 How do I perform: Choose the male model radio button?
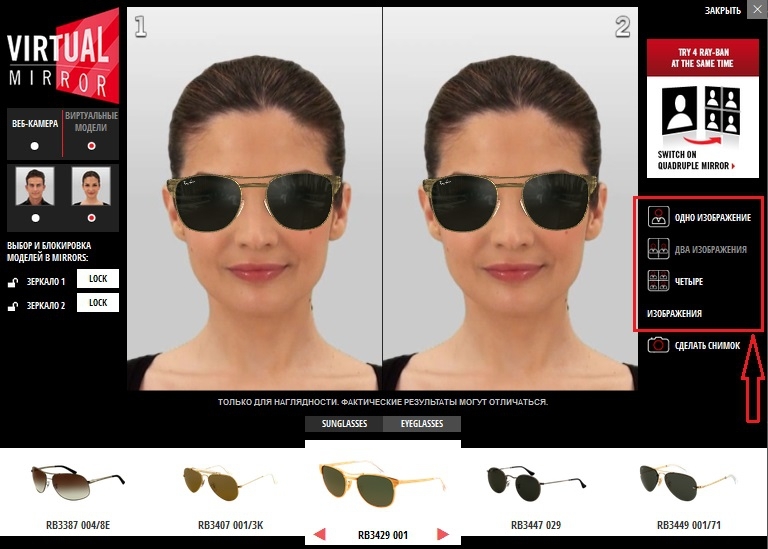[x=35, y=217]
